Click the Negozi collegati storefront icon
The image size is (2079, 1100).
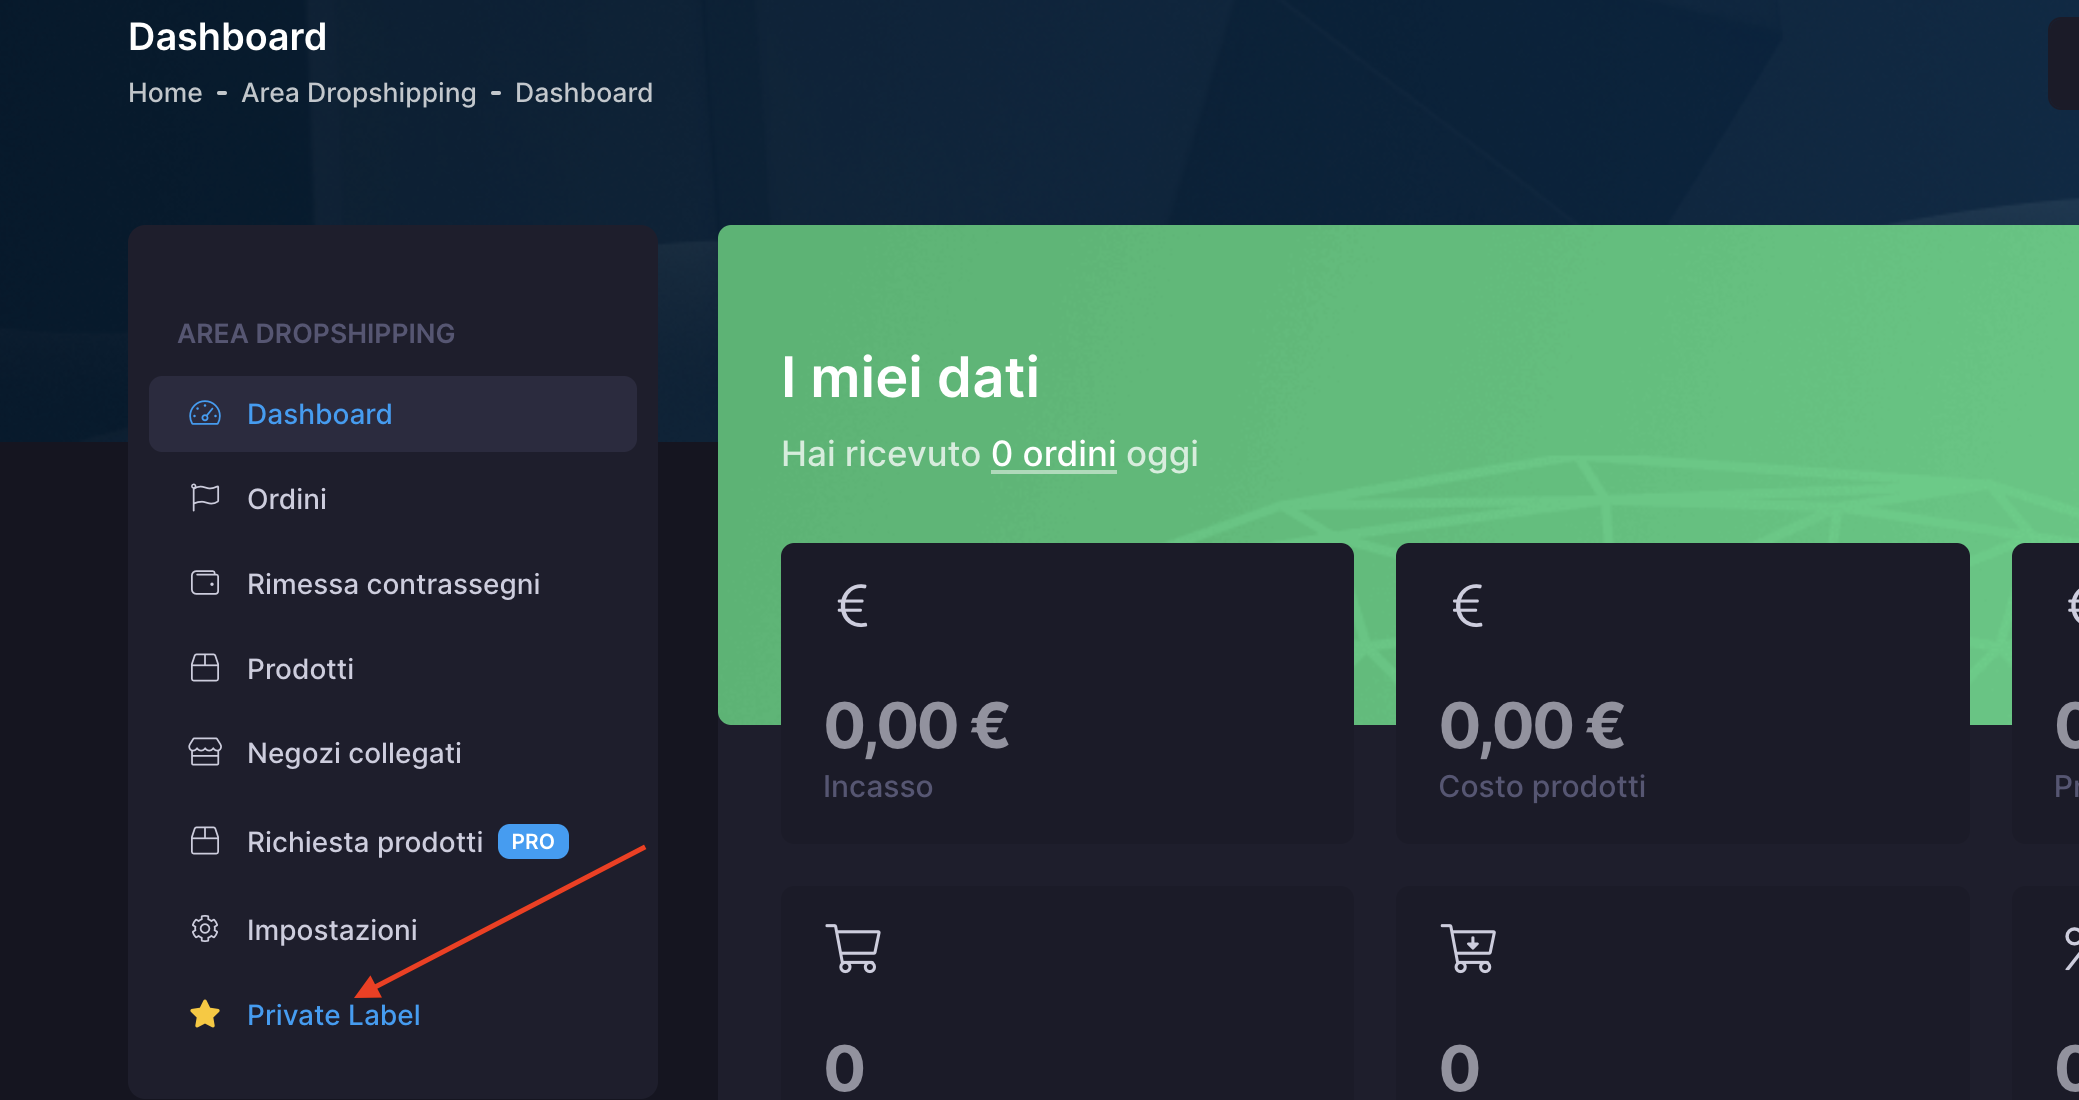pos(205,752)
